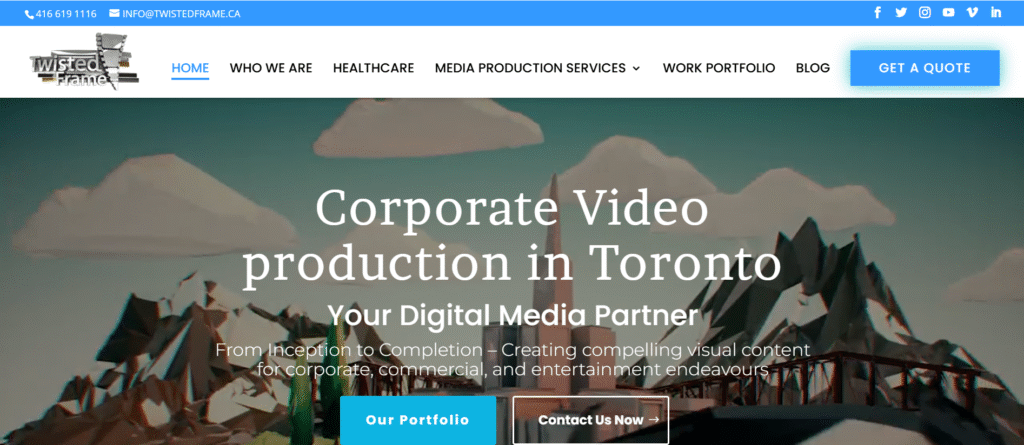Open the LinkedIn social icon
The height and width of the screenshot is (445, 1024).
[x=996, y=12]
